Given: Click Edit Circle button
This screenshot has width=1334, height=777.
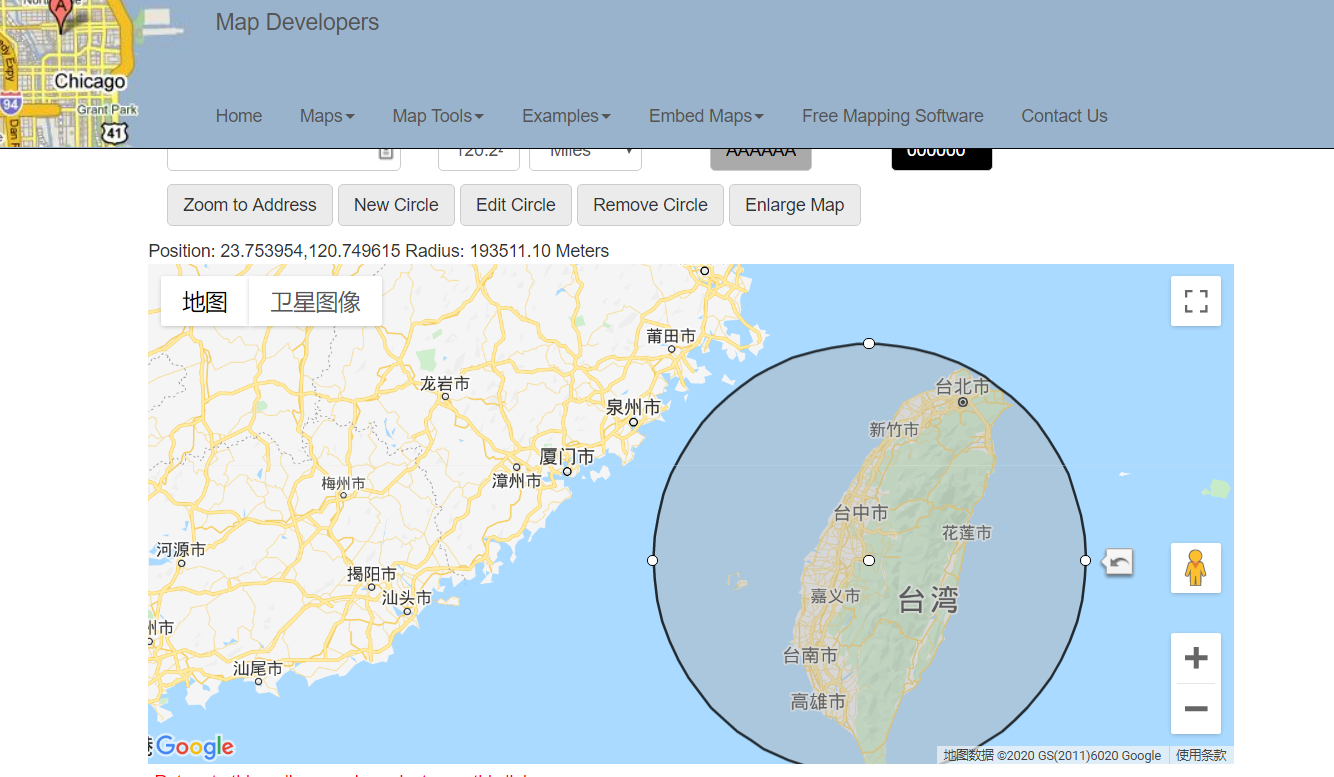Looking at the screenshot, I should pyautogui.click(x=516, y=205).
